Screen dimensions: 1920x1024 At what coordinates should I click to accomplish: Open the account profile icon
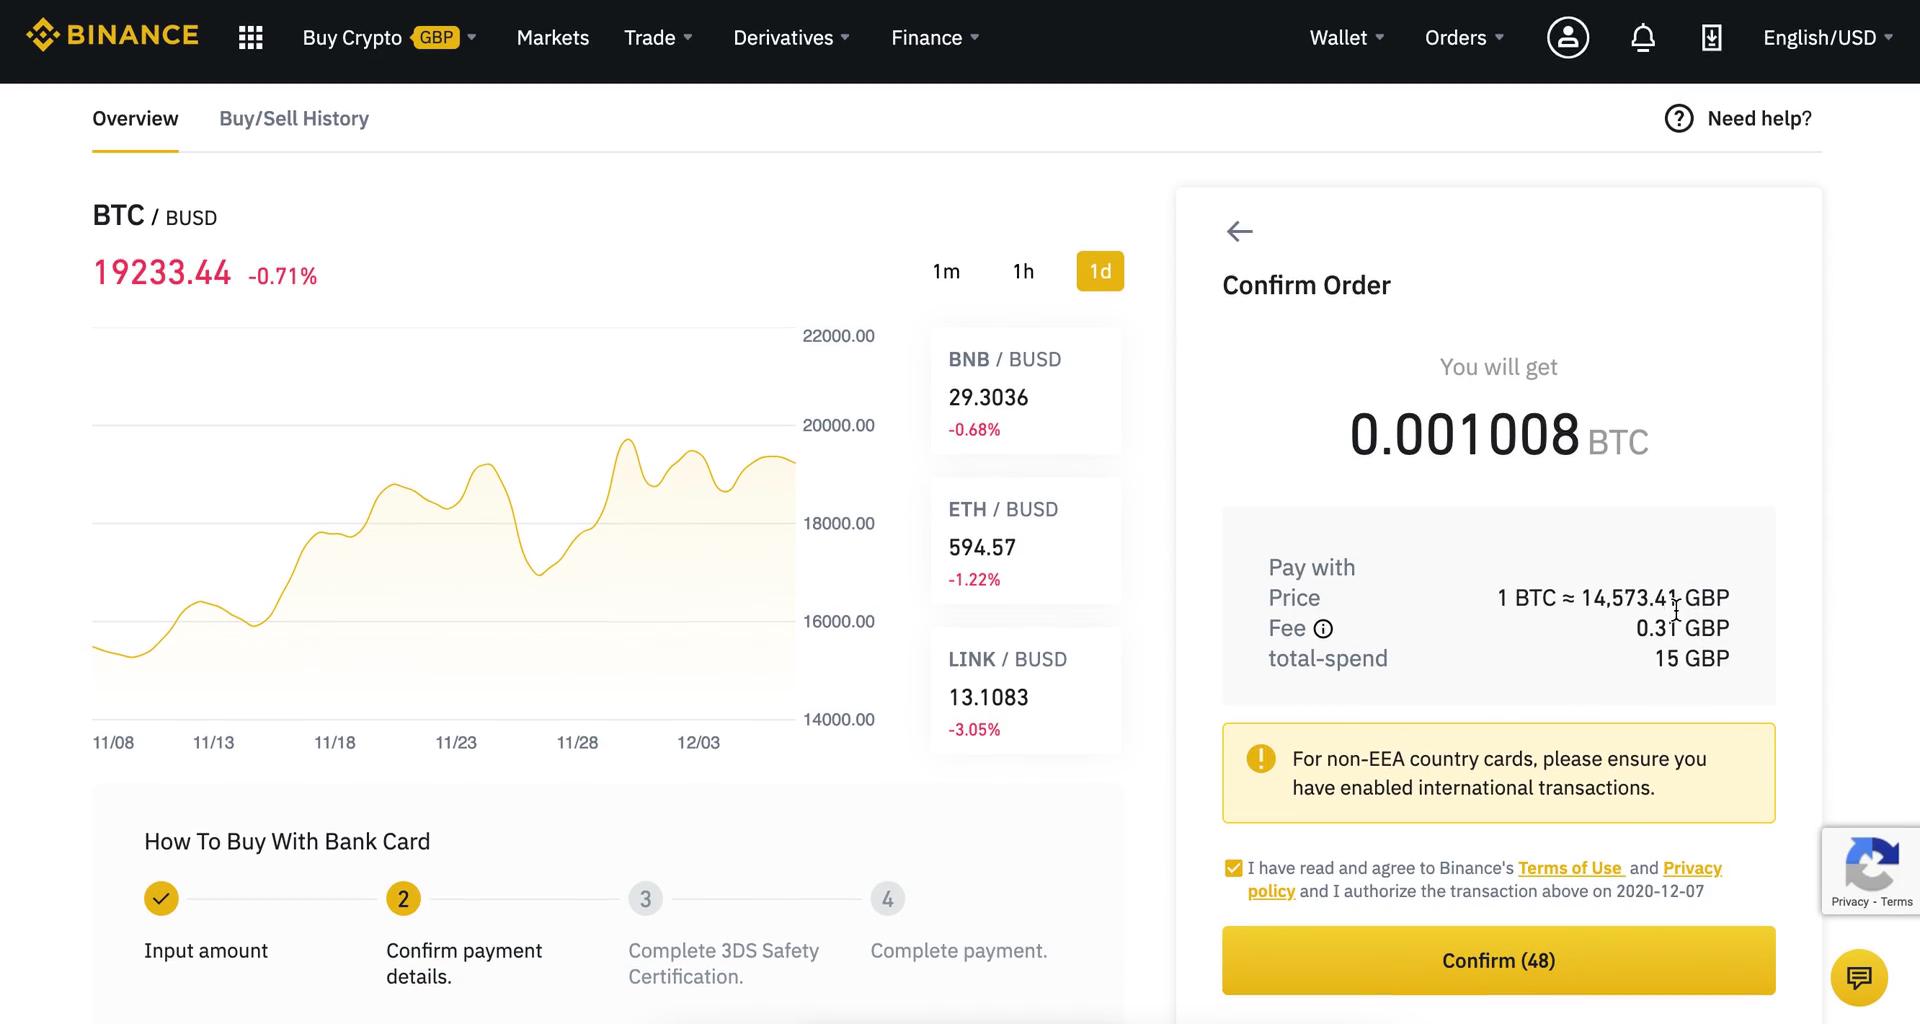point(1567,37)
